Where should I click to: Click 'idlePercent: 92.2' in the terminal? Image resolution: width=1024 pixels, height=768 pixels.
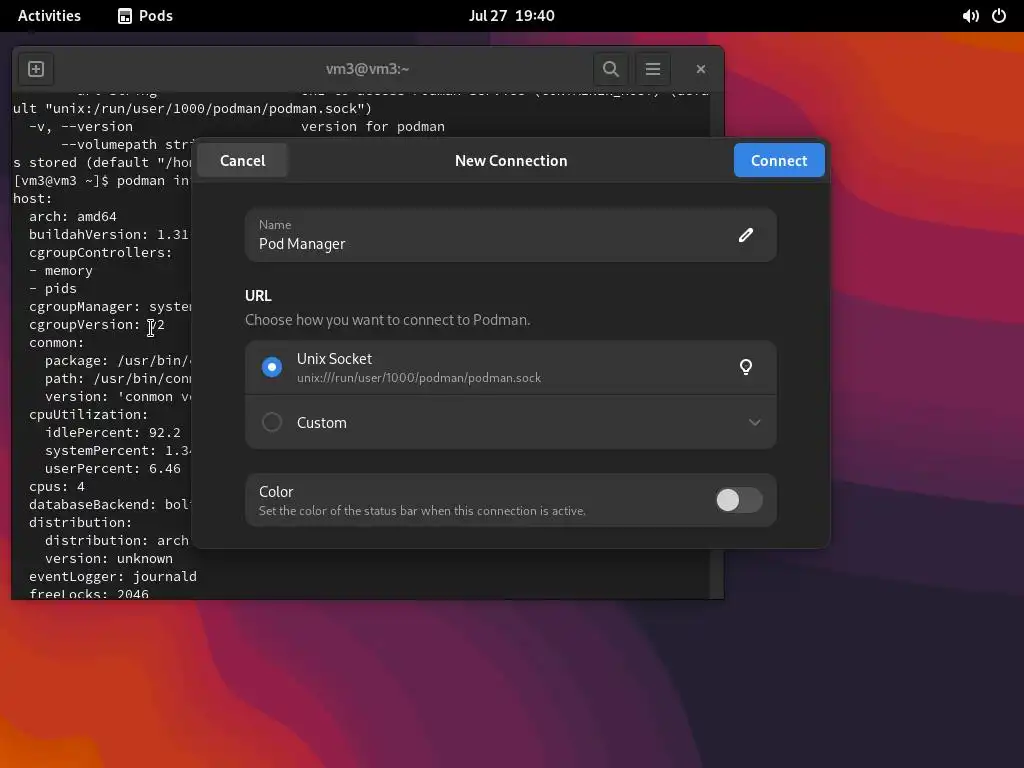click(113, 432)
